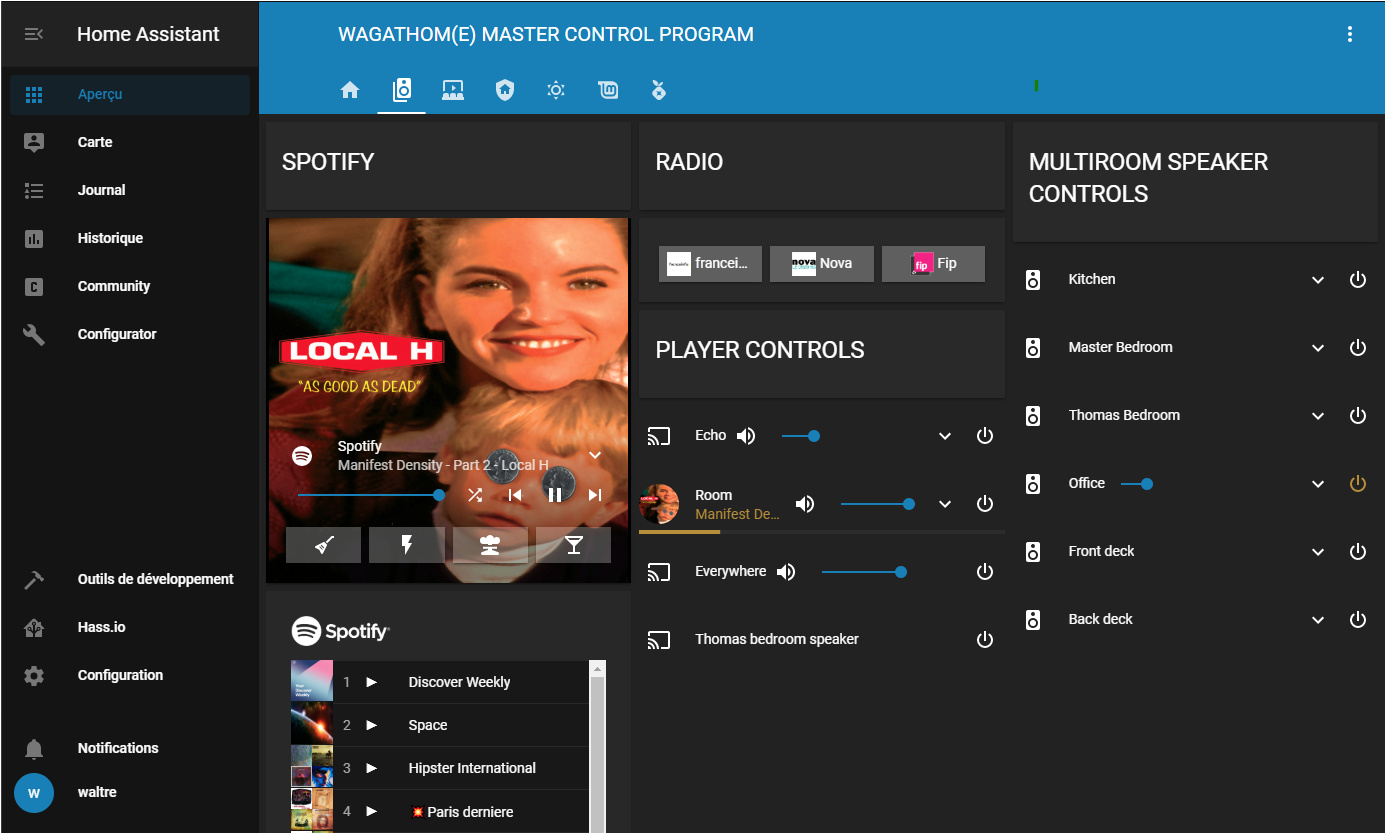Turn off the Office speaker
The width and height of the screenshot is (1385, 833).
click(1358, 484)
